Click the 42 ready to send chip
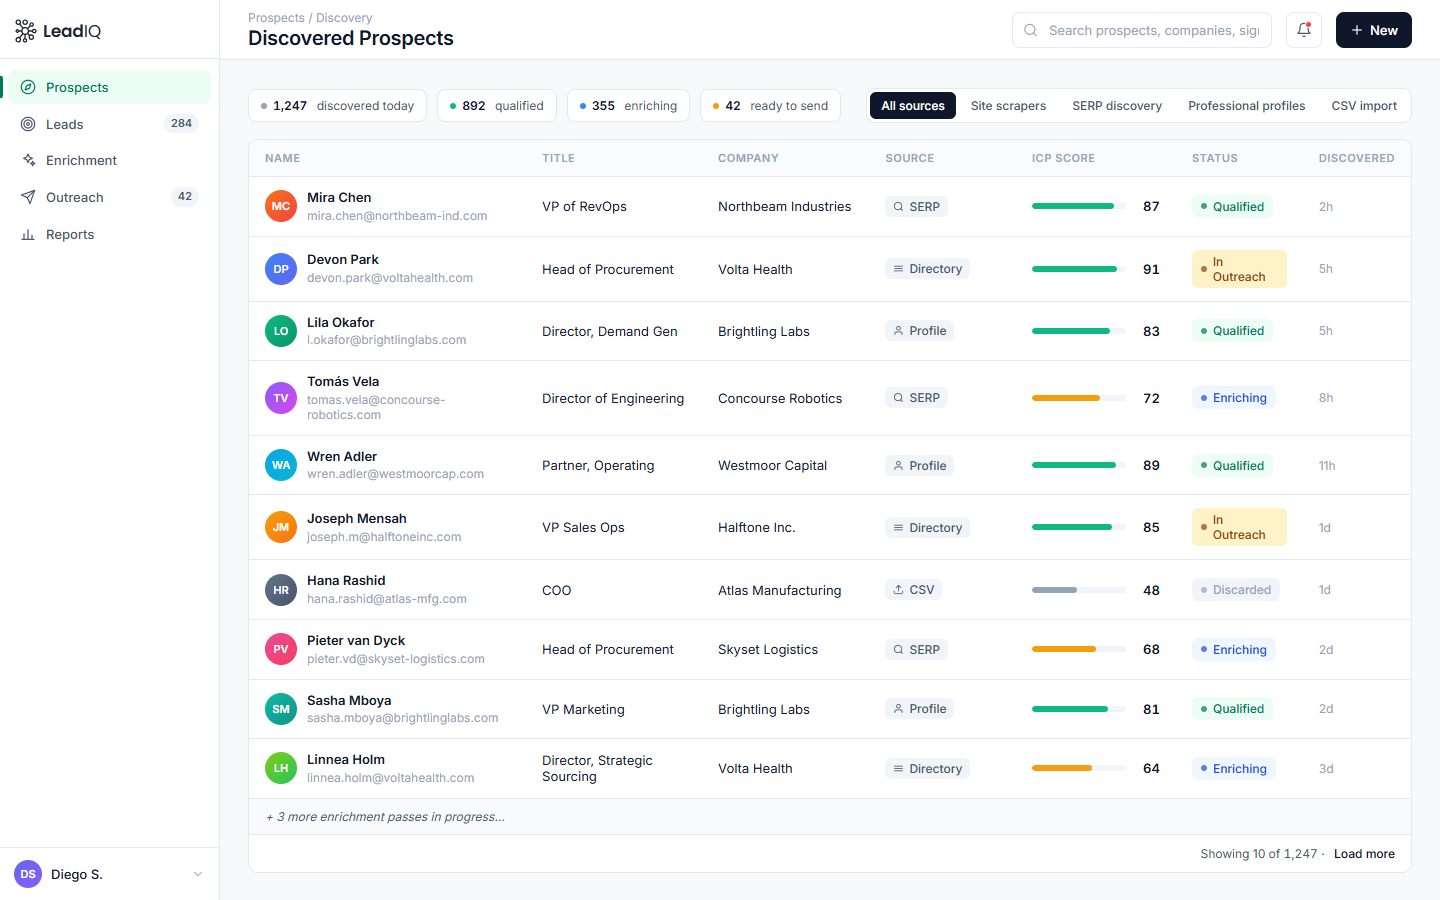1440x900 pixels. pyautogui.click(x=770, y=106)
